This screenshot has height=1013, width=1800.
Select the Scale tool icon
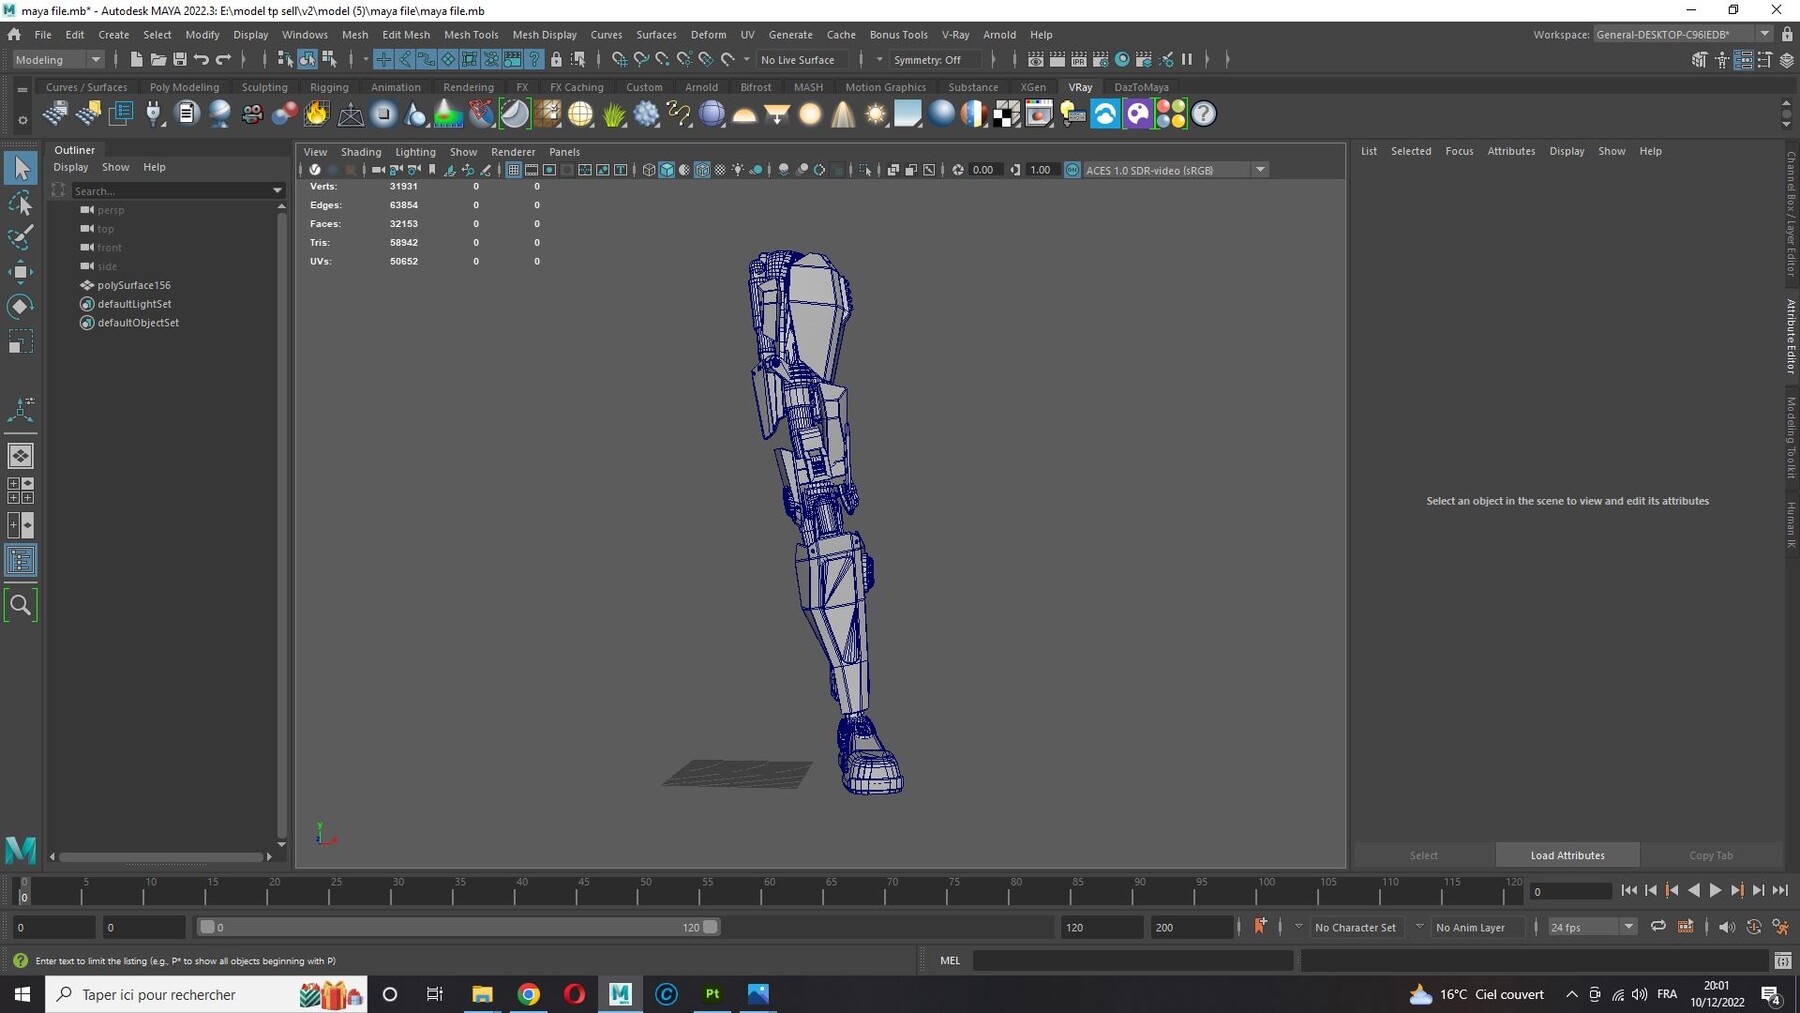[20, 343]
